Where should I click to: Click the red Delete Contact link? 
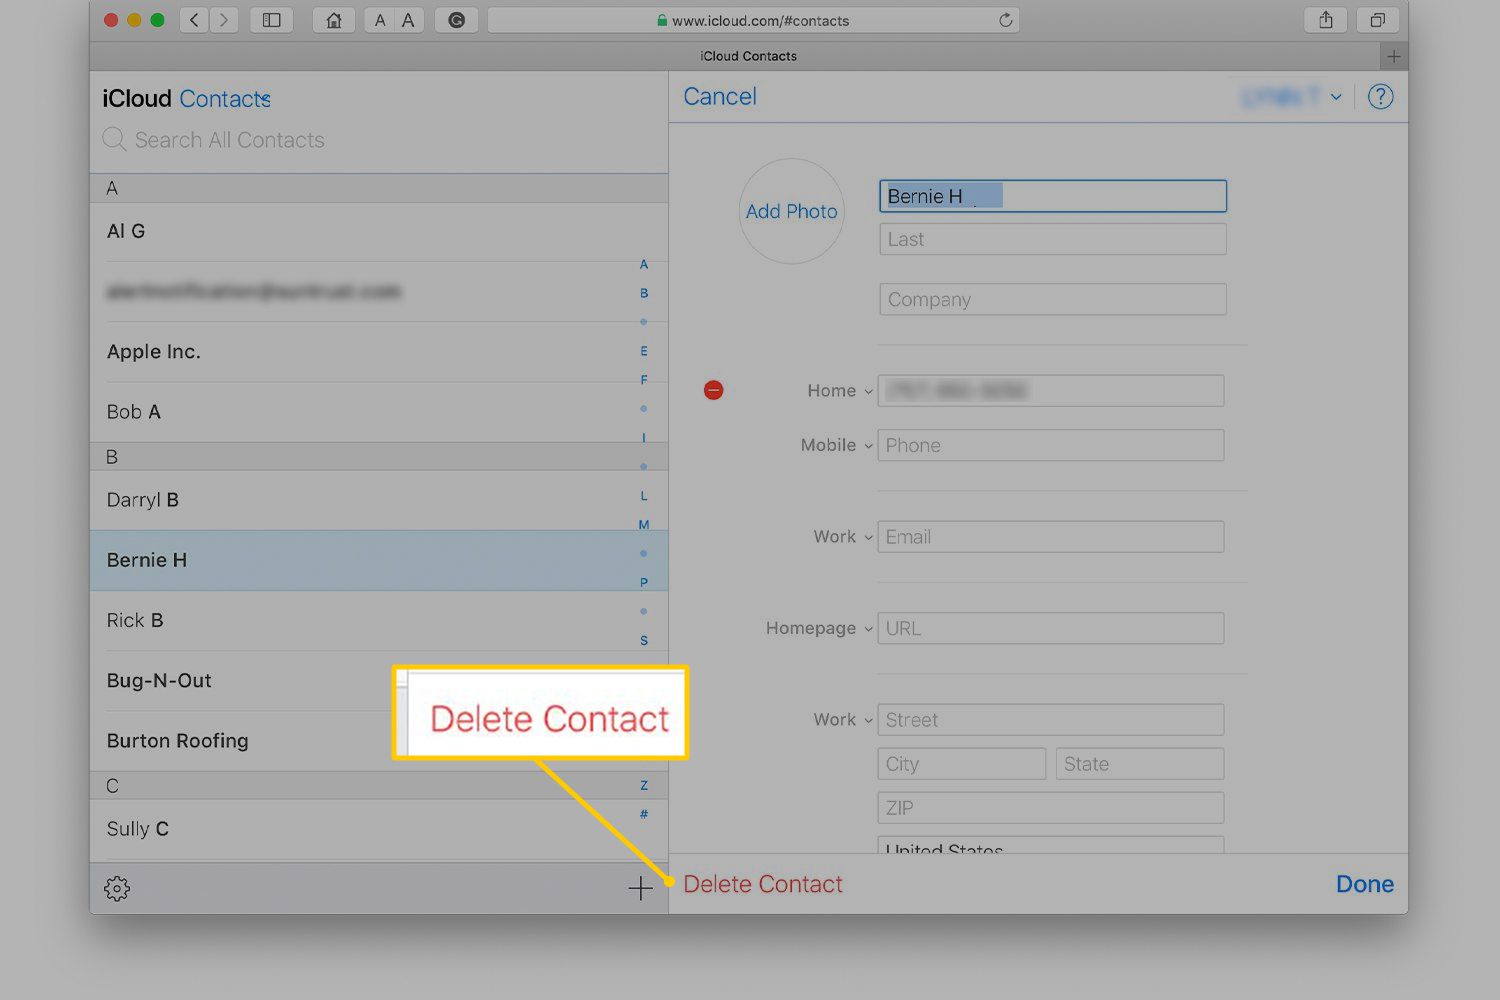[x=763, y=884]
